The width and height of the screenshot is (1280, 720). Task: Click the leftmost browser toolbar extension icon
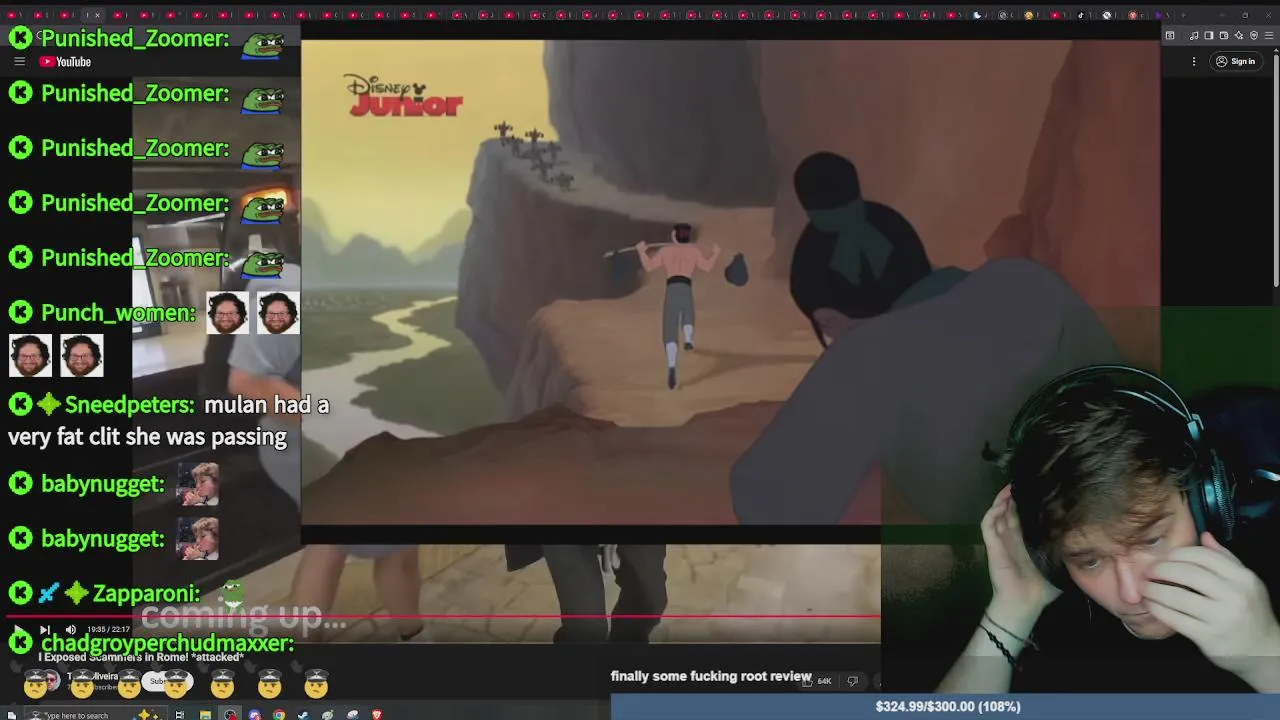click(x=1170, y=36)
